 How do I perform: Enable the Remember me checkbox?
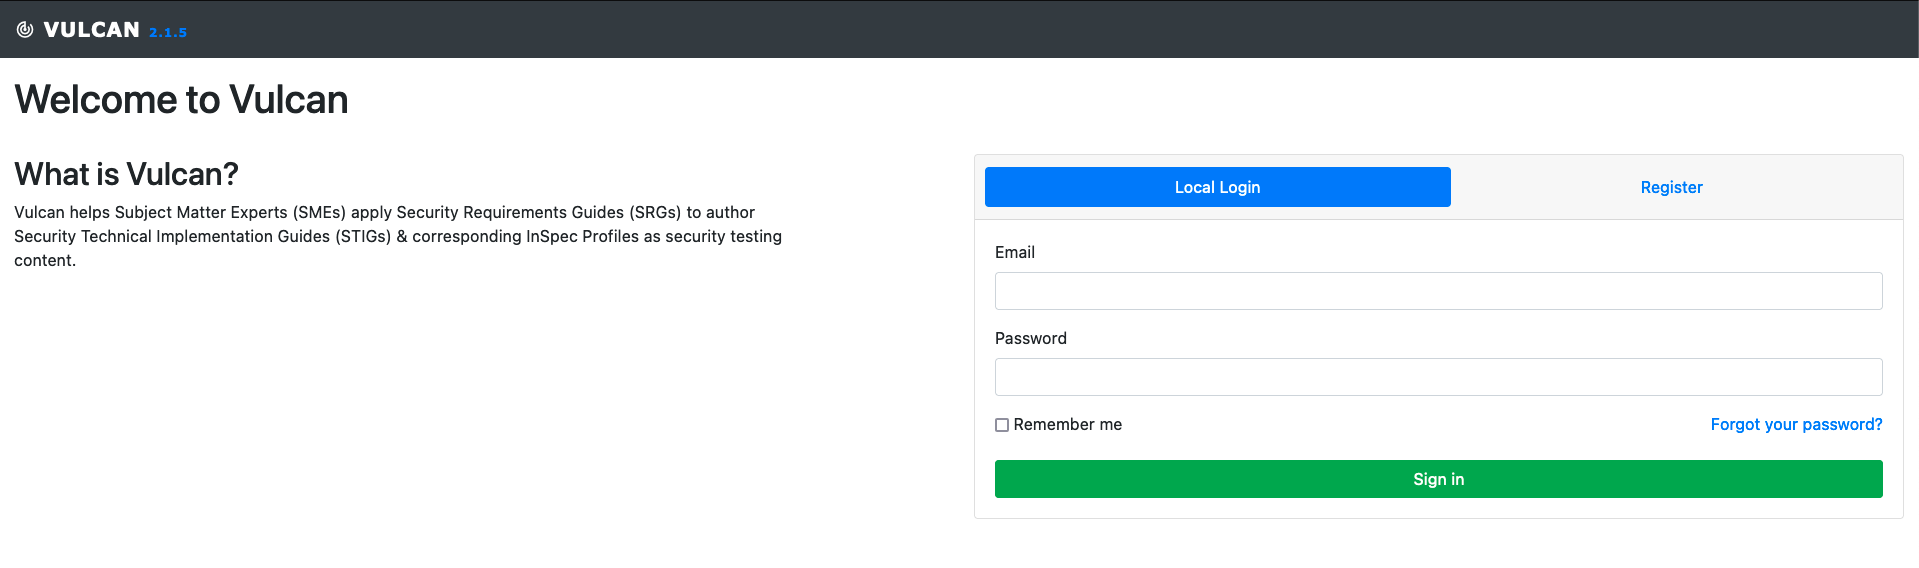click(x=1002, y=425)
